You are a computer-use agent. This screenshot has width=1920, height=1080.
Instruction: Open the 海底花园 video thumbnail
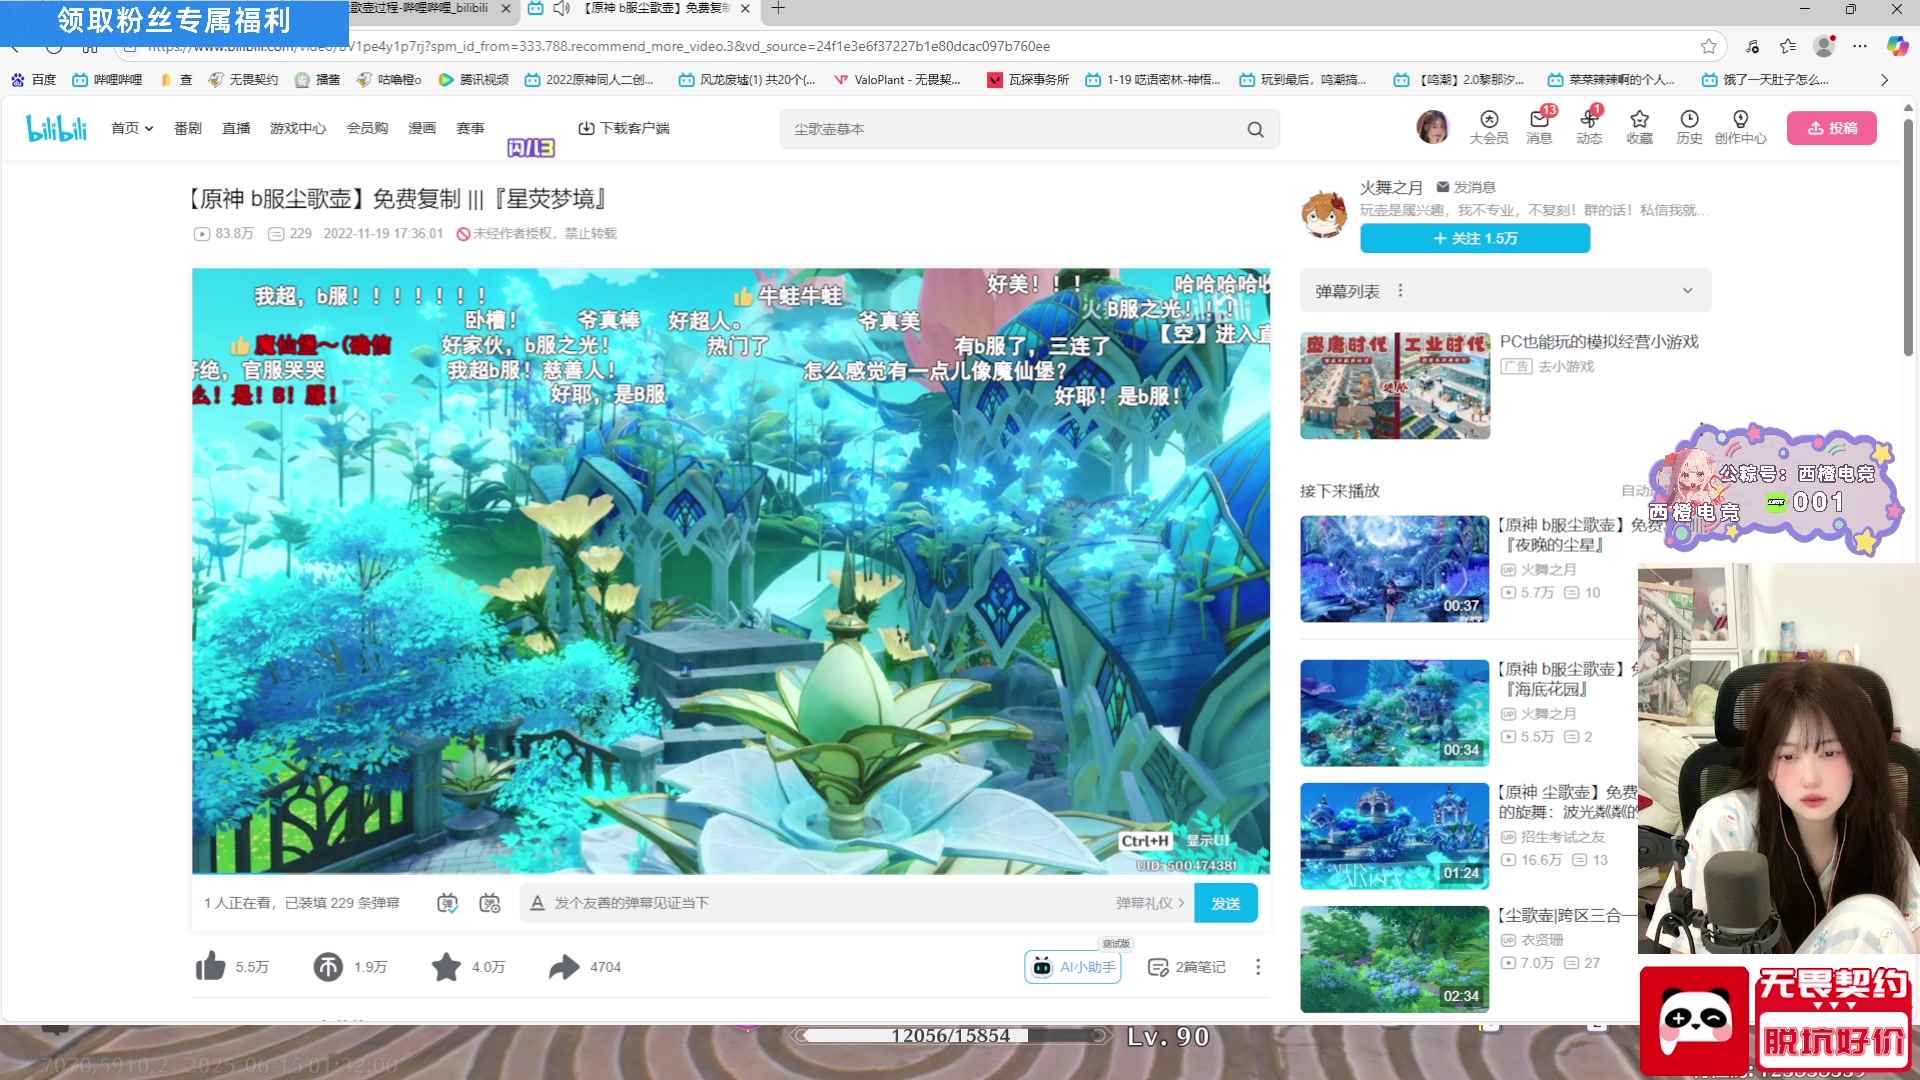coord(1395,713)
